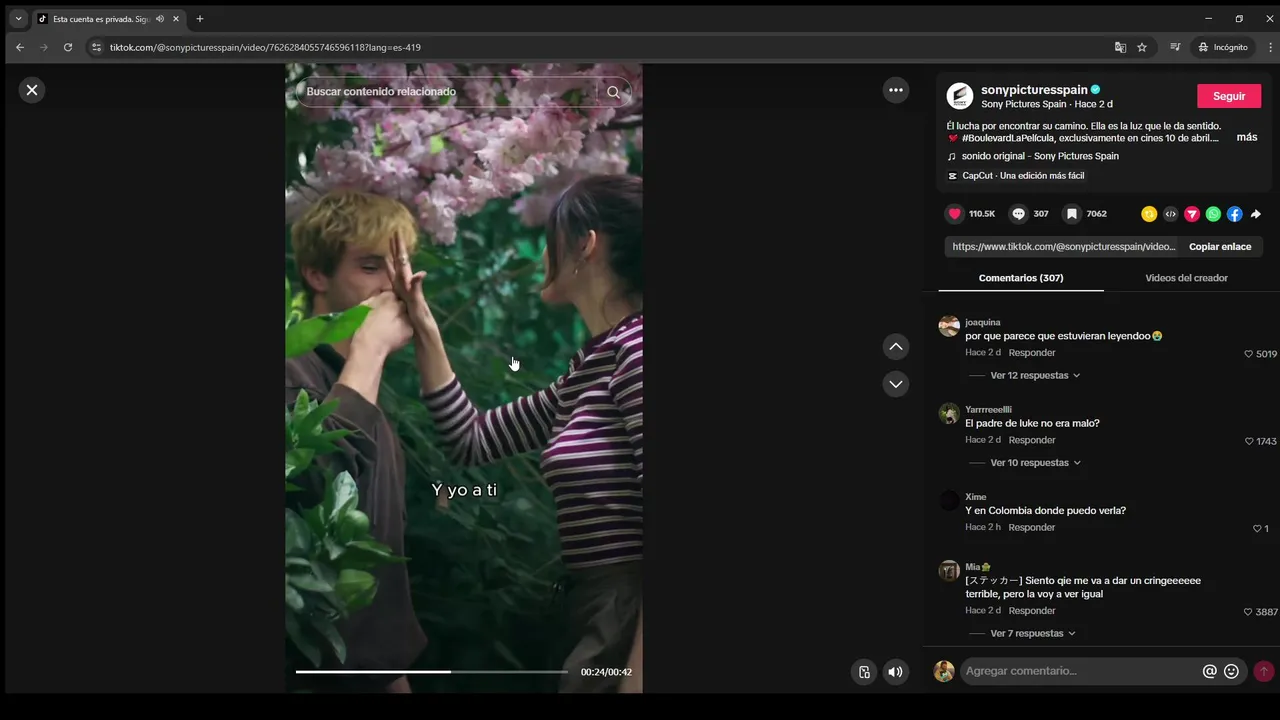Close the video viewer with the X

tap(32, 90)
